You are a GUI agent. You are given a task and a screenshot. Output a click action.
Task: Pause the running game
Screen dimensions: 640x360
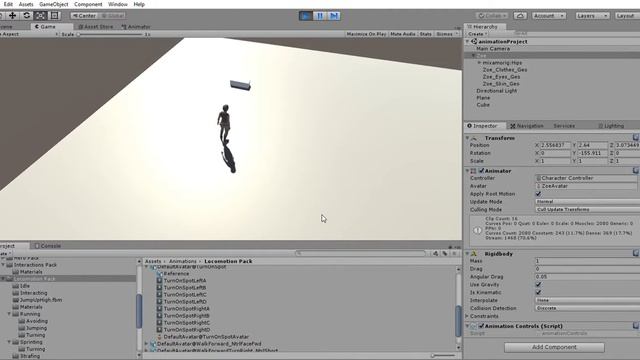pos(320,16)
